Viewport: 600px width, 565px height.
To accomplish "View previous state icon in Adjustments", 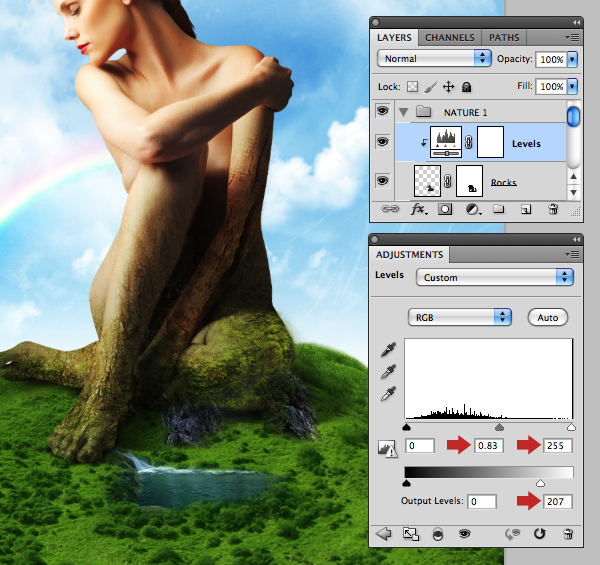I will click(x=513, y=534).
